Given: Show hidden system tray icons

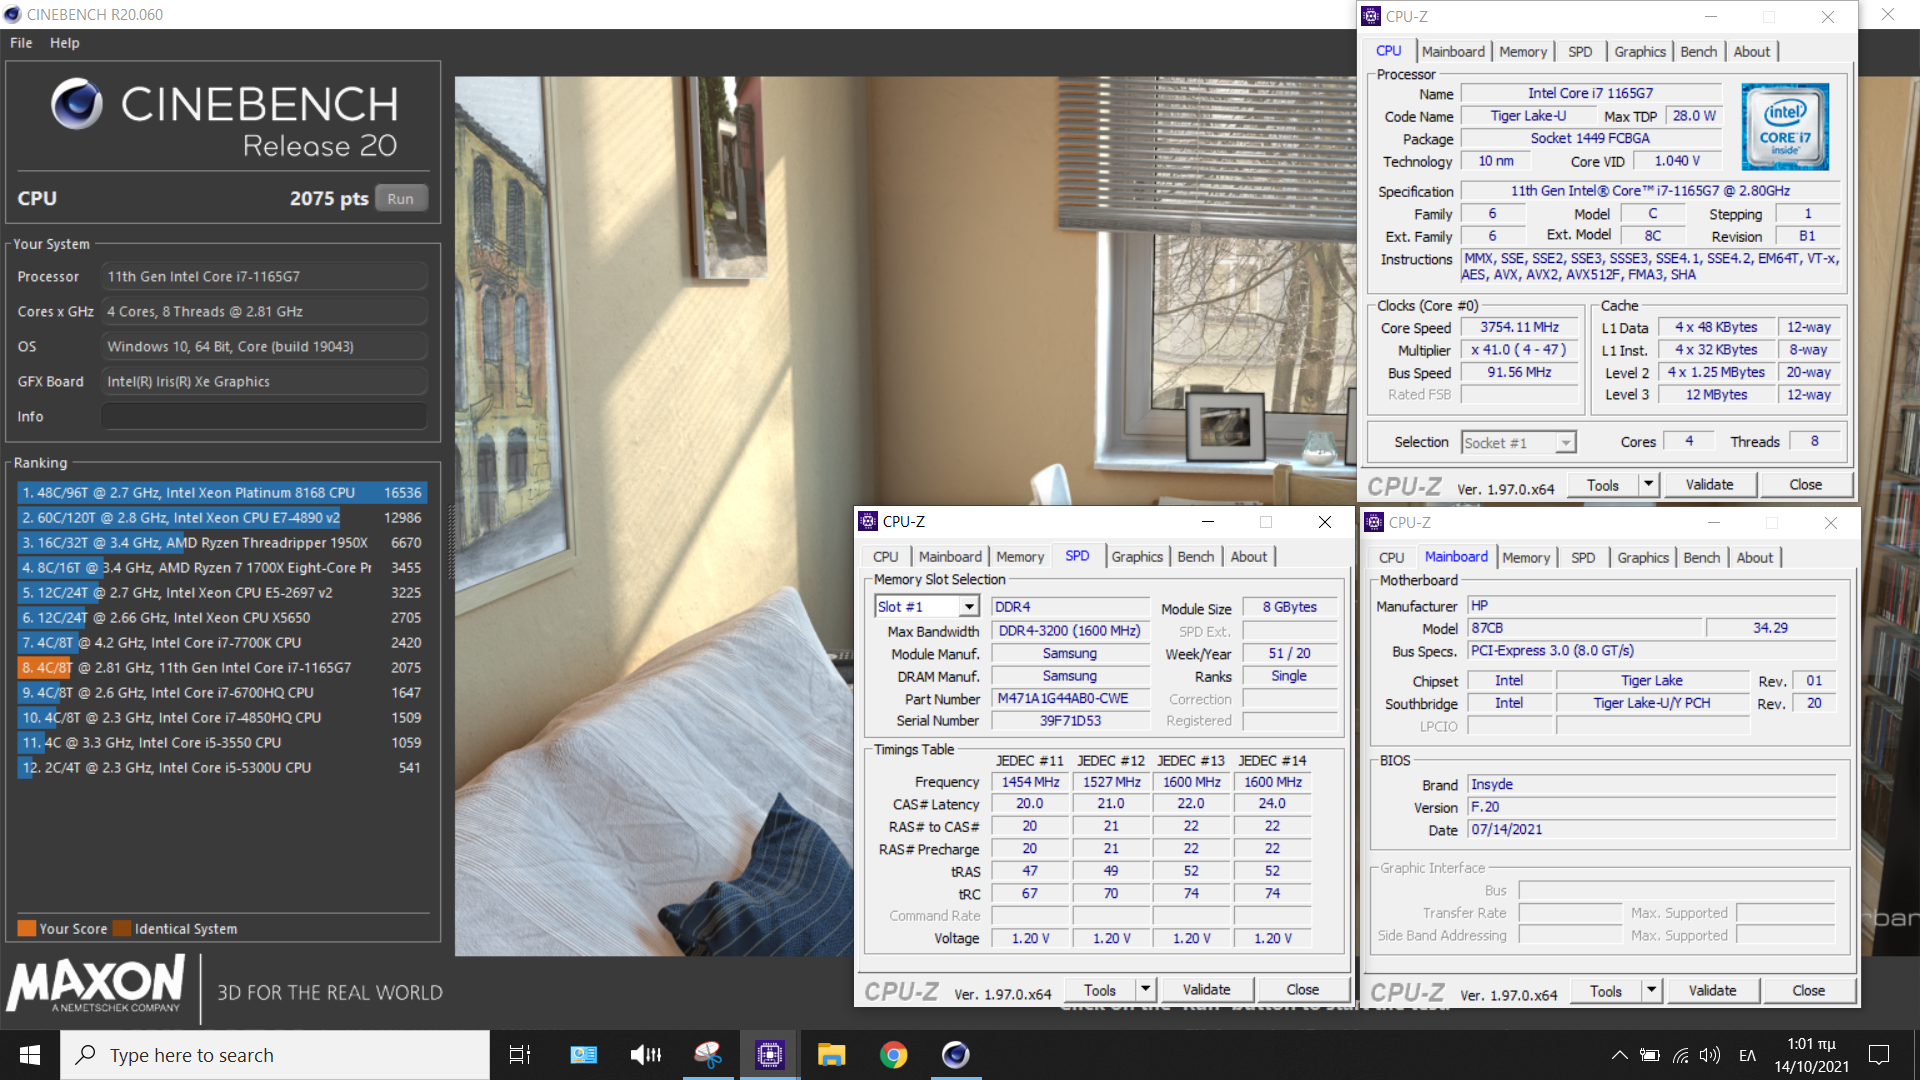Looking at the screenshot, I should (1619, 1055).
